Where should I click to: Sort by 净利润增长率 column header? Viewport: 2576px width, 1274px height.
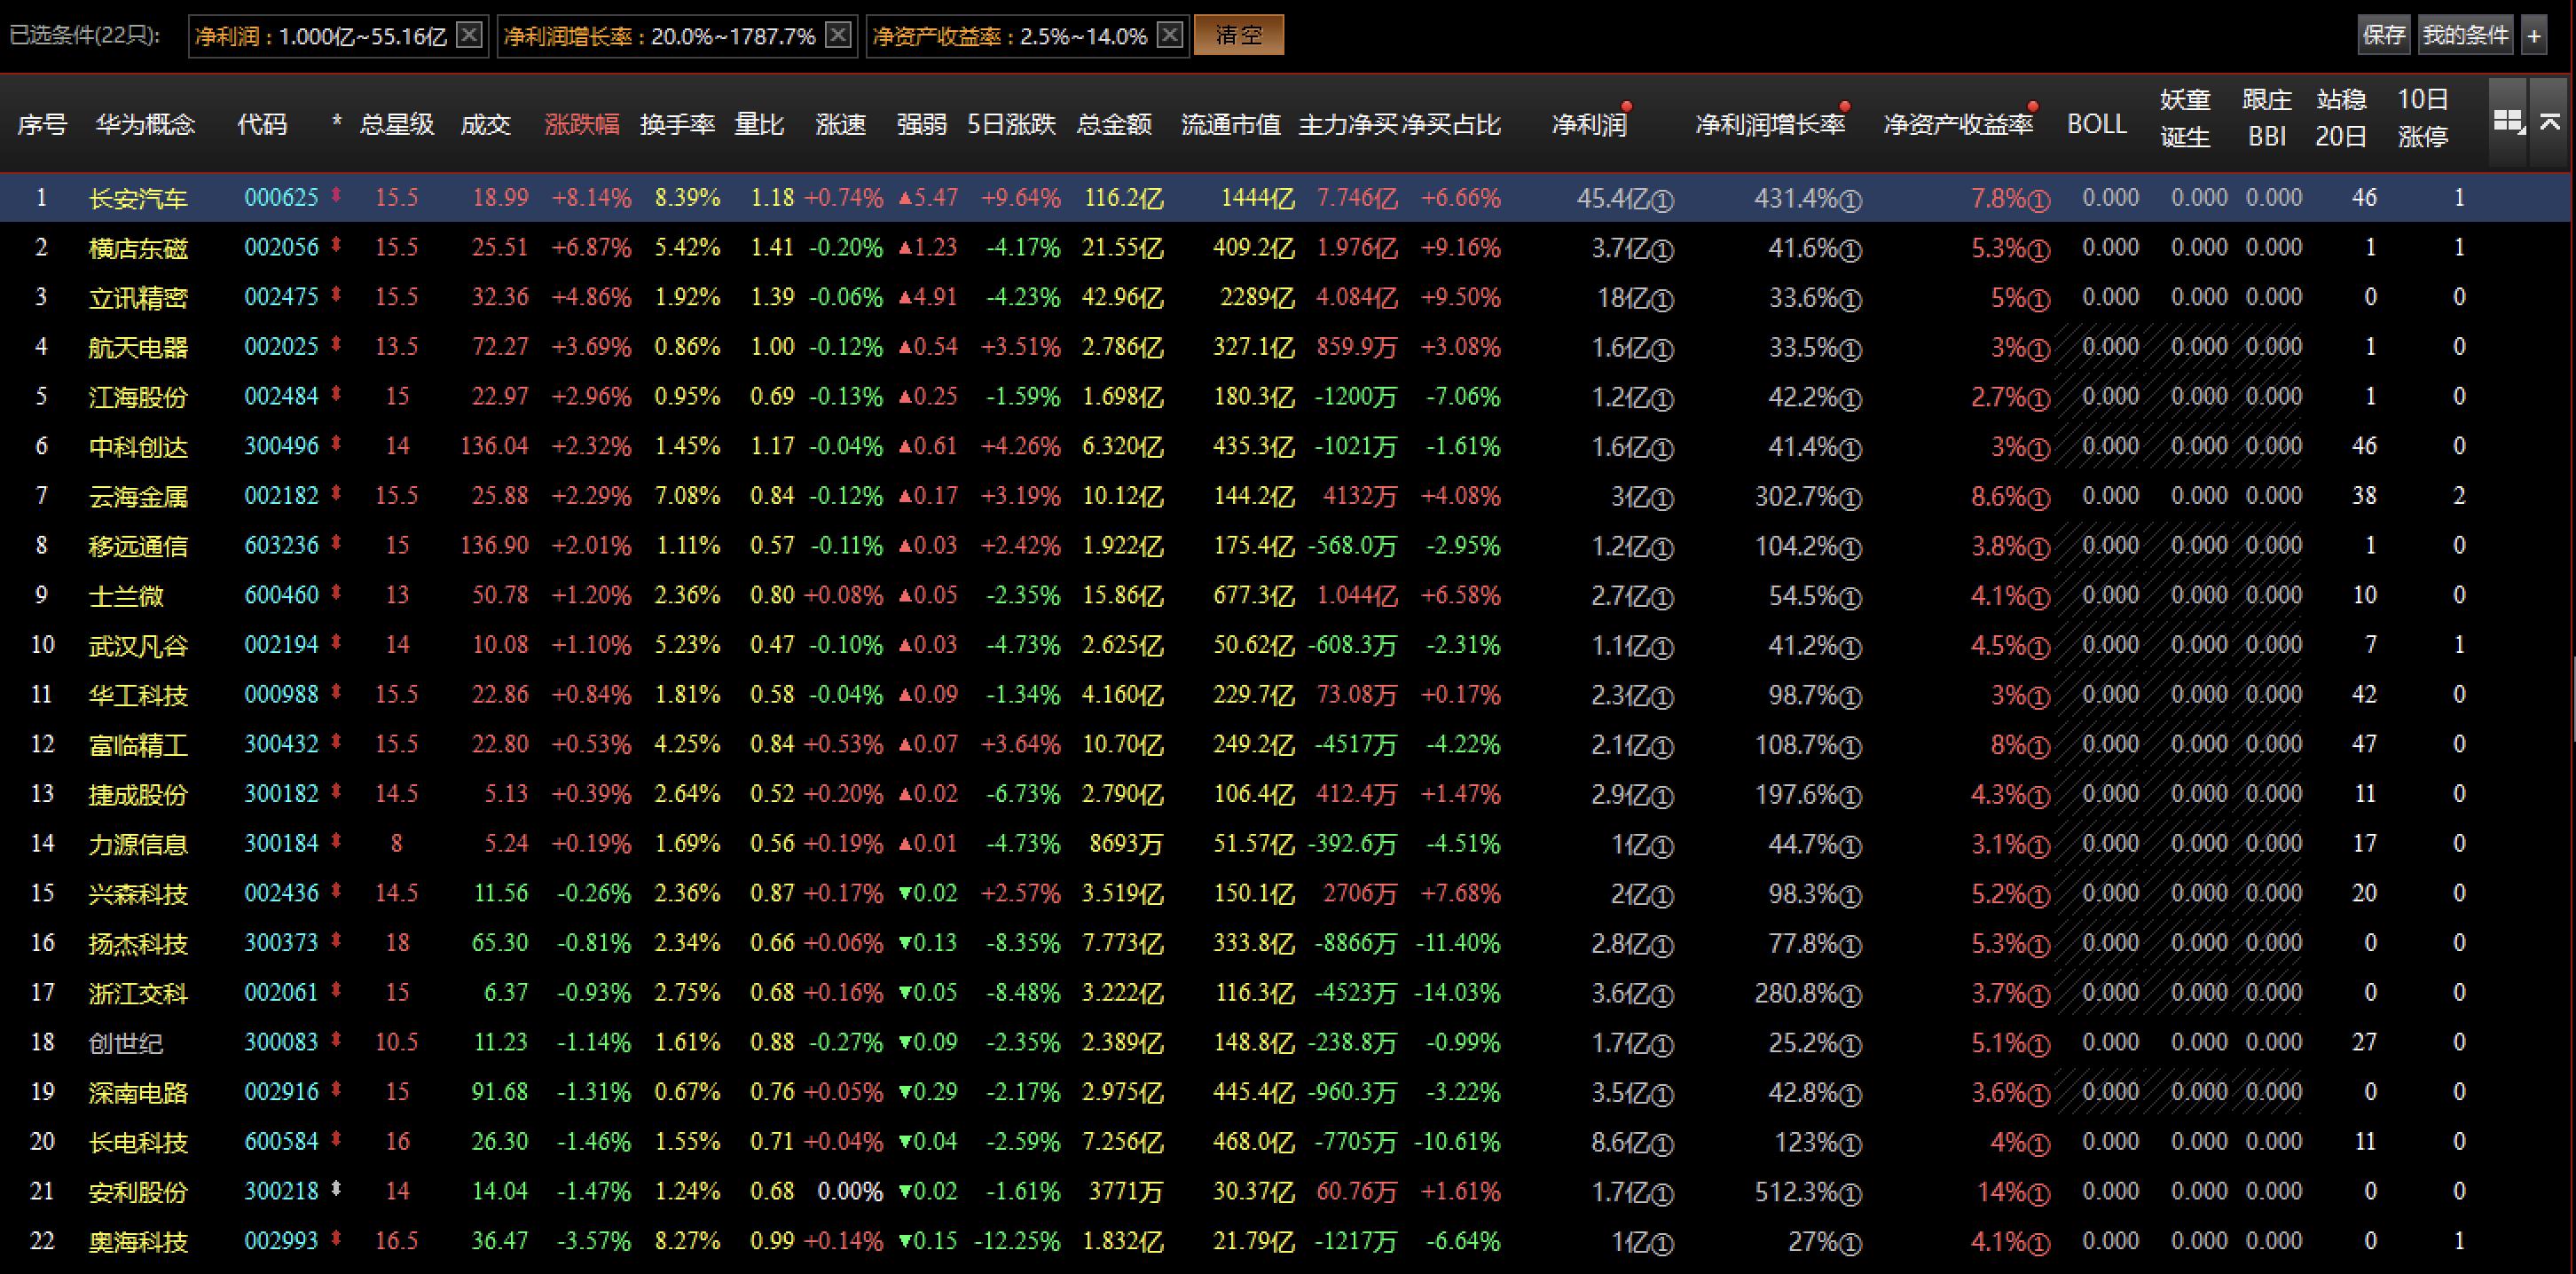click(x=1769, y=124)
